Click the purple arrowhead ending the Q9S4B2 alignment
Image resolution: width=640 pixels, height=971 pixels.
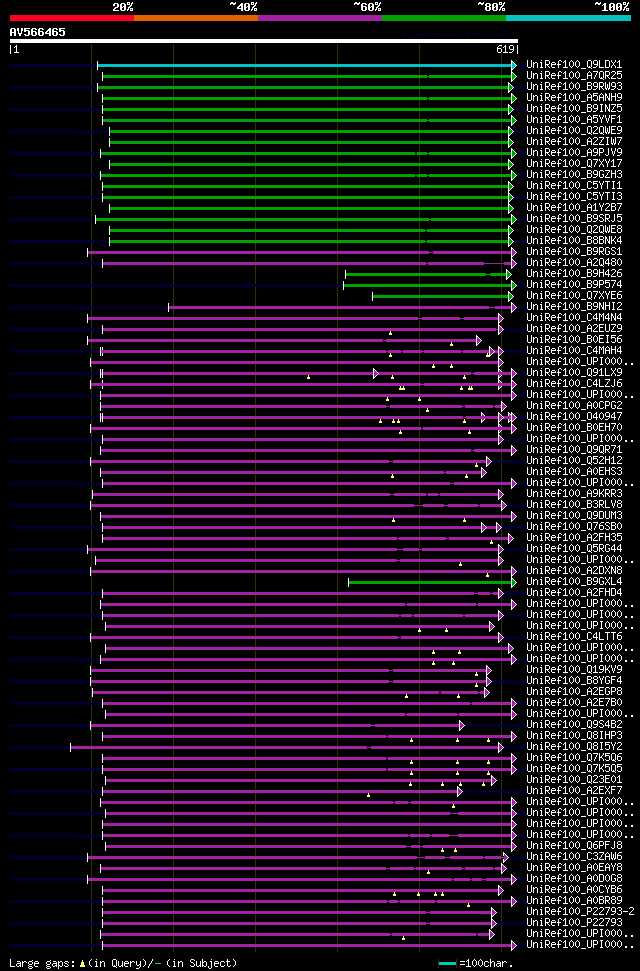click(461, 726)
